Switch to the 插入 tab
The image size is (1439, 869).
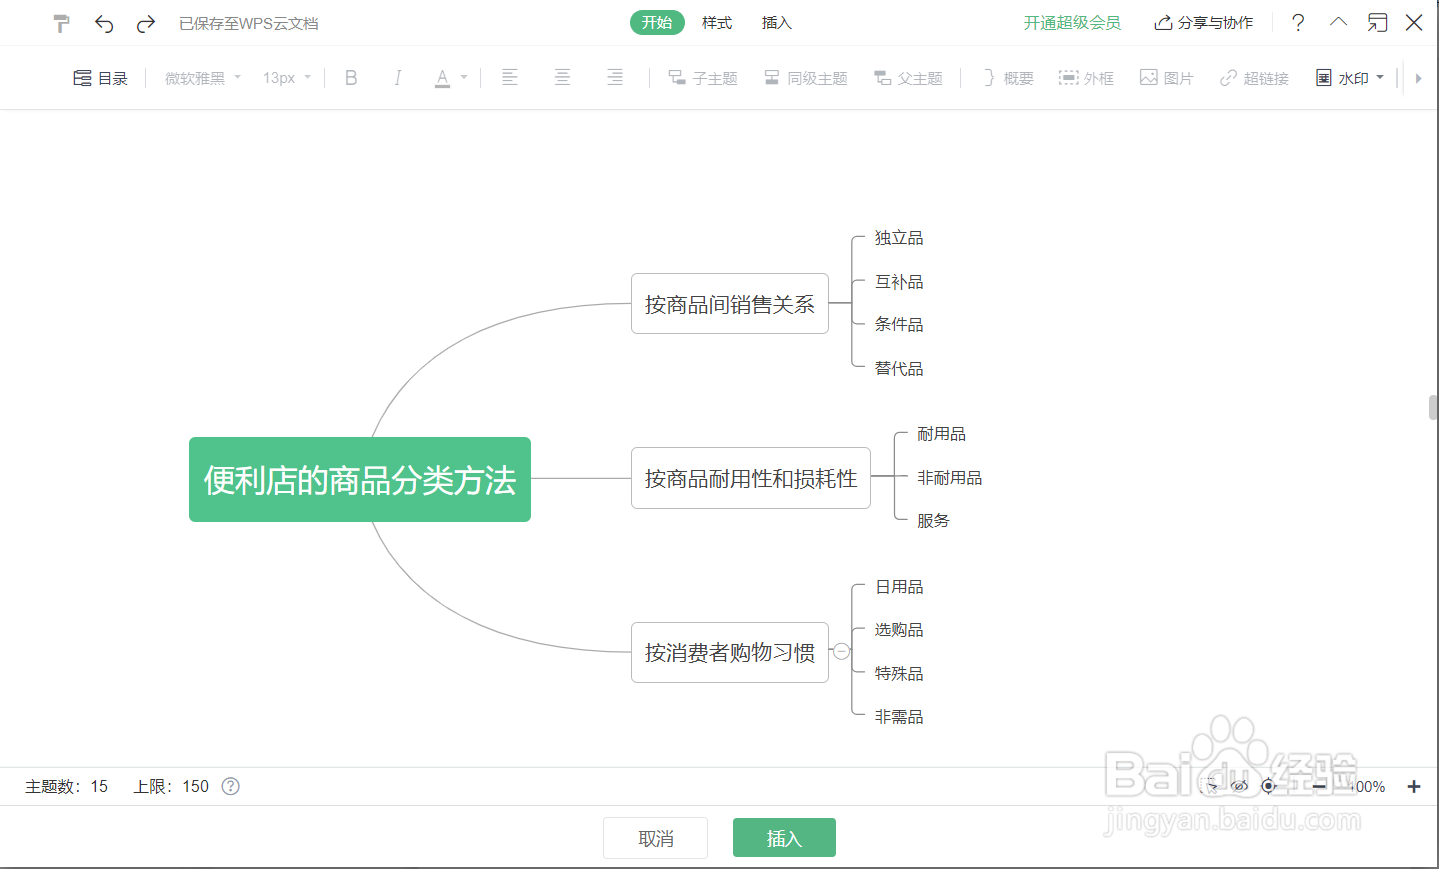tap(776, 22)
